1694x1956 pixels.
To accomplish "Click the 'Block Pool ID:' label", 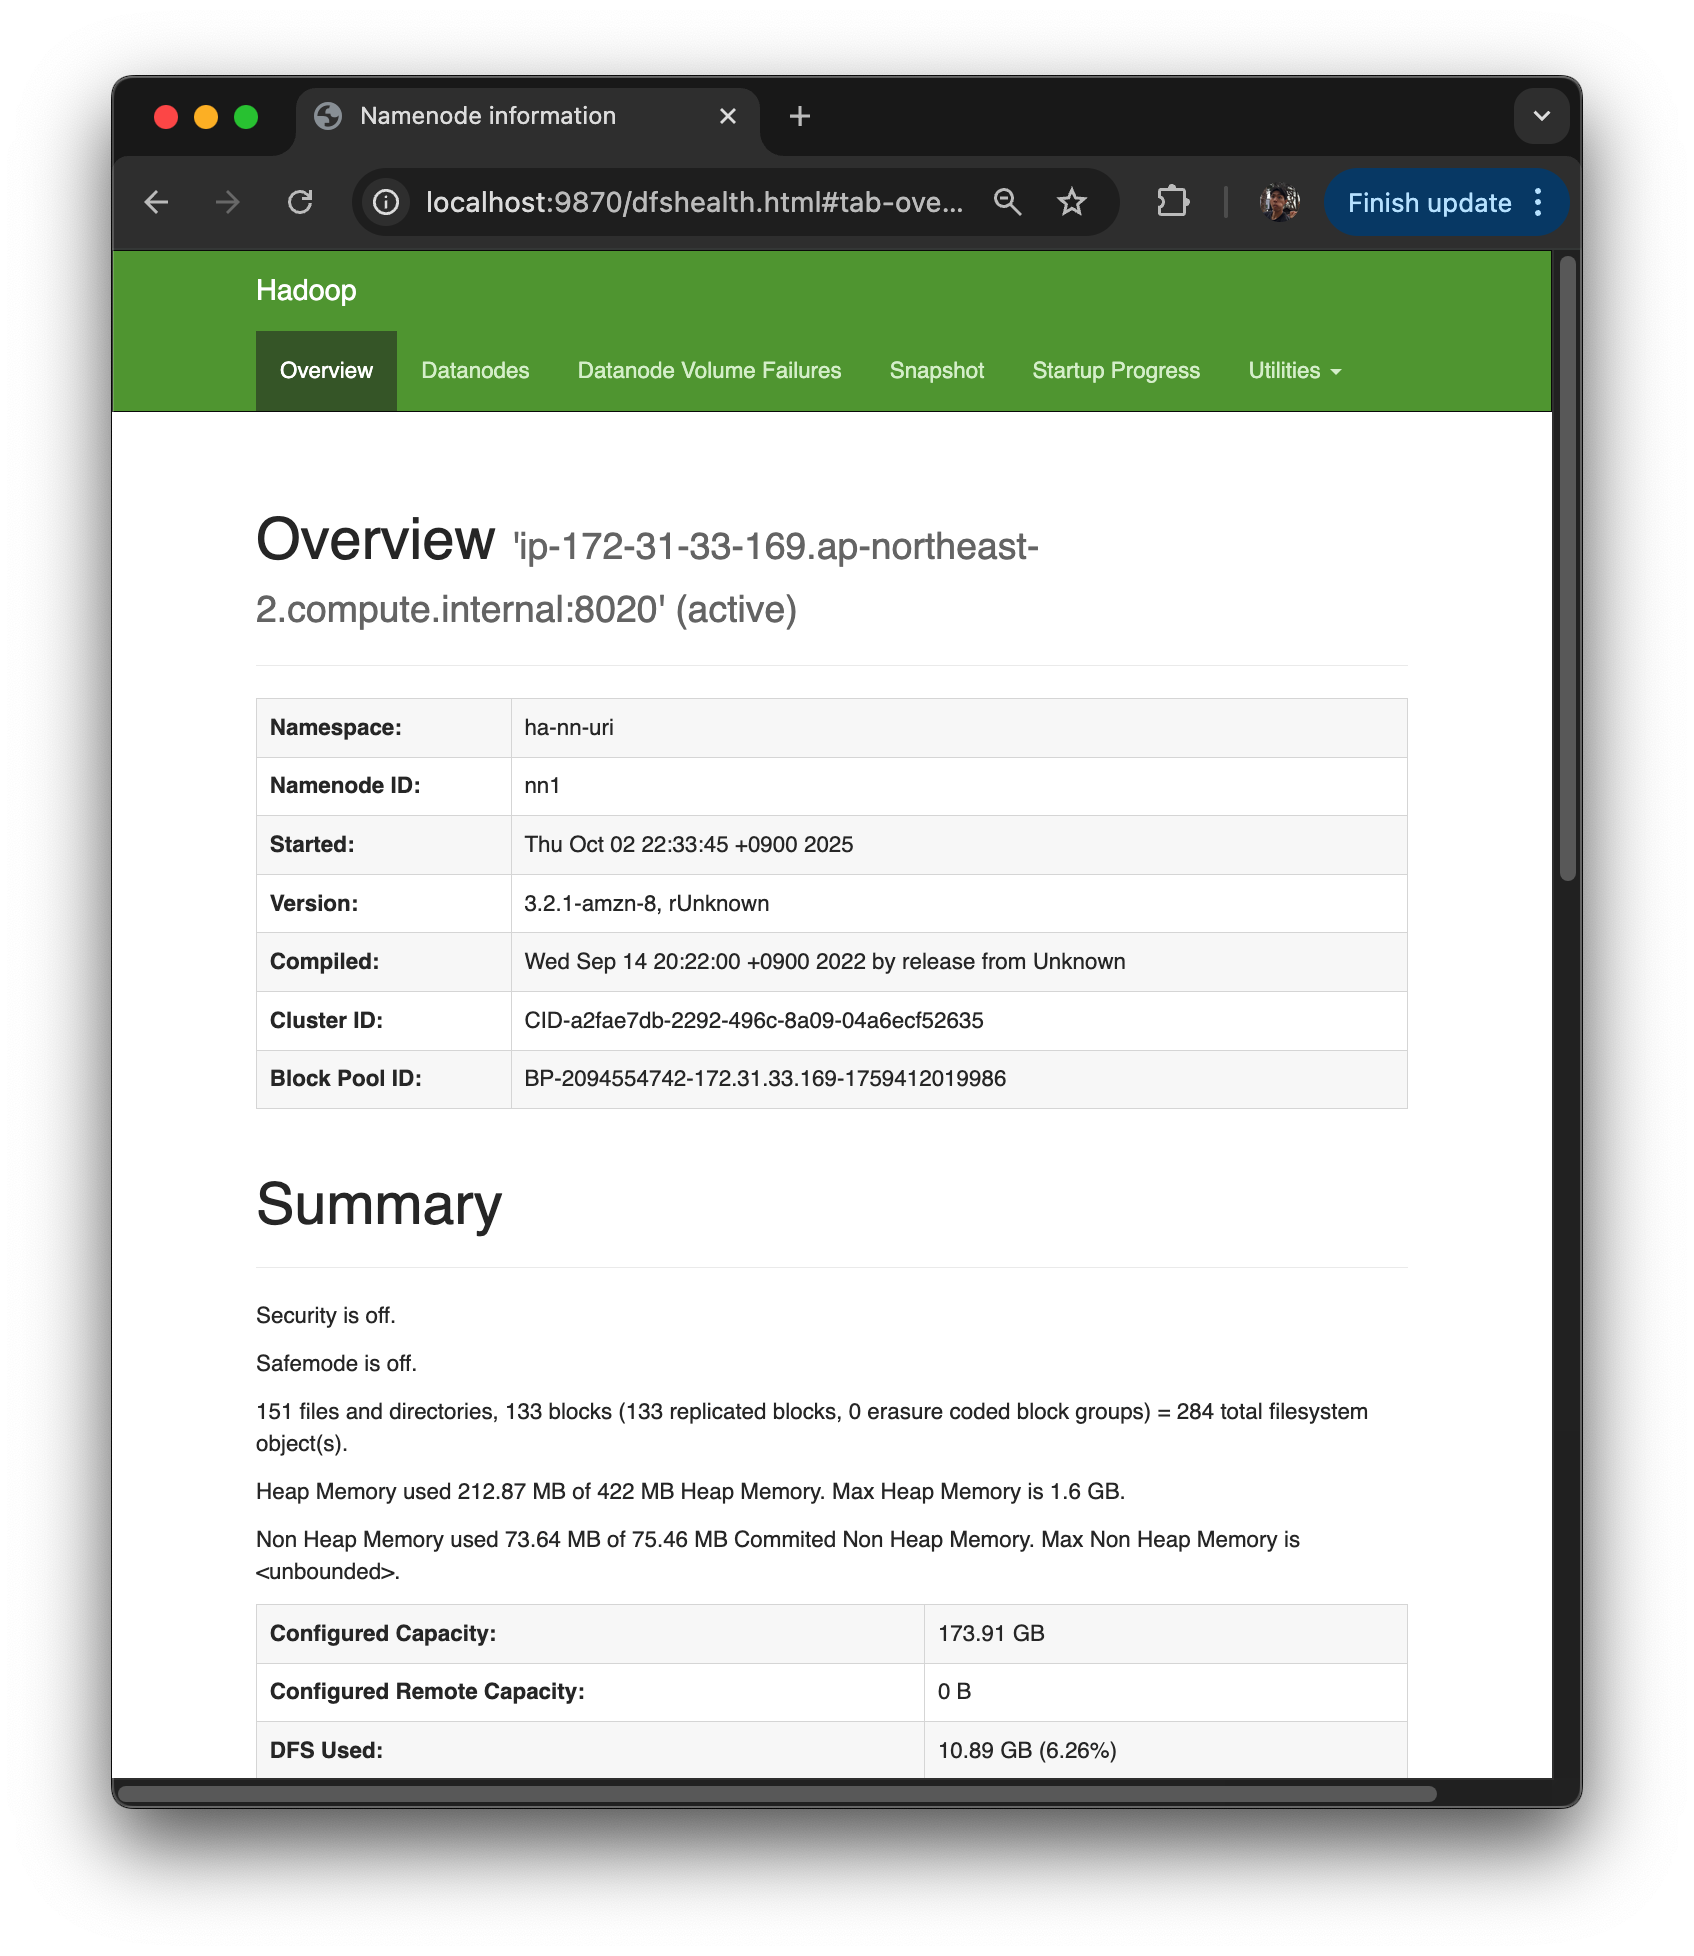I will (x=346, y=1079).
